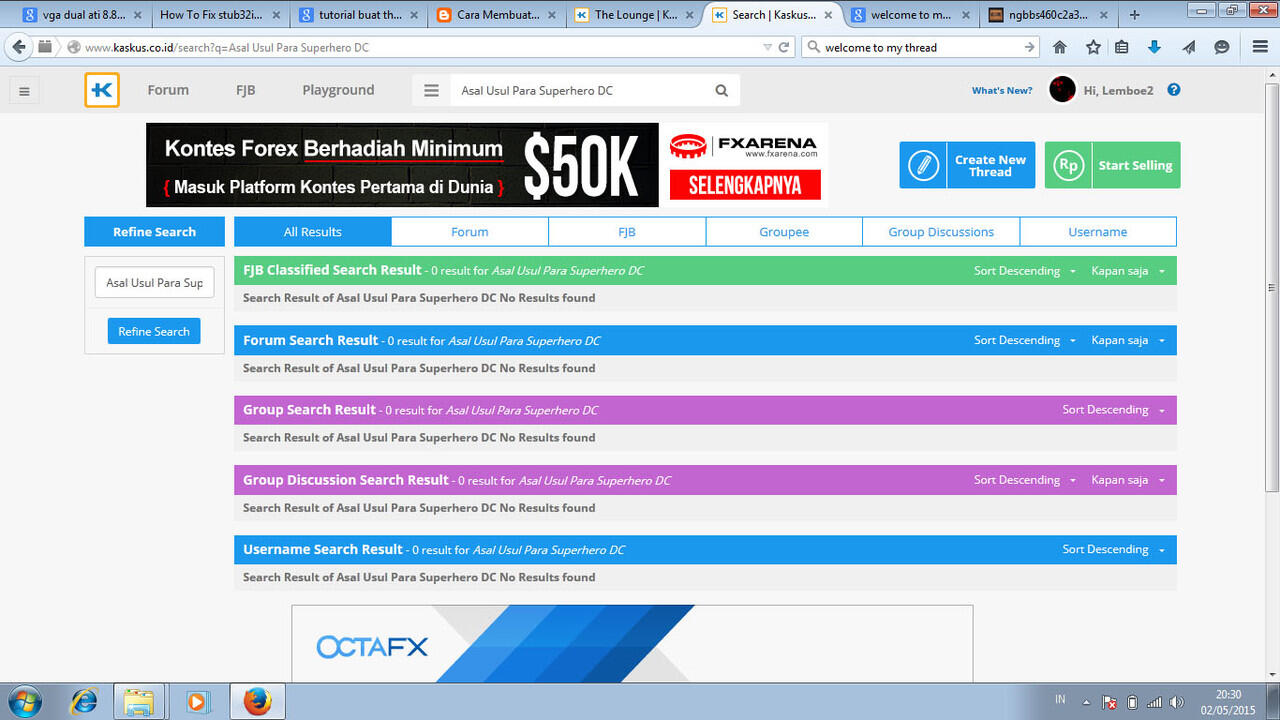Click the search go arrow in Firefox search box
The width and height of the screenshot is (1280, 720).
click(1030, 47)
